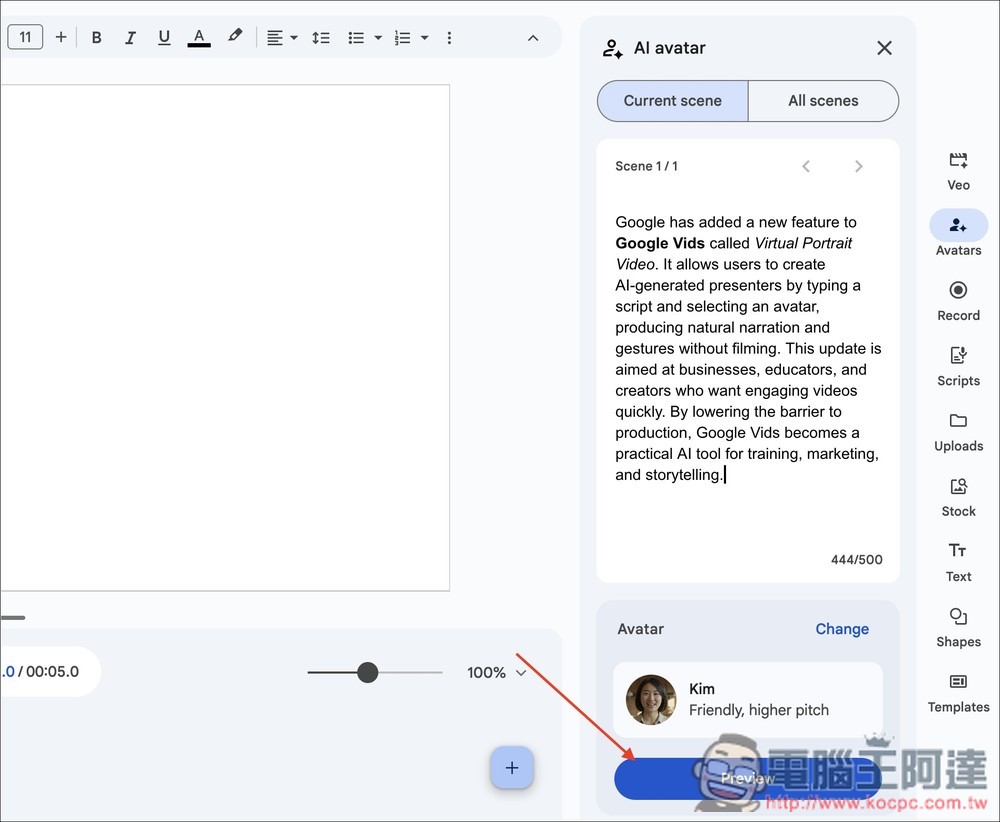Open the text color picker
Screen dimensions: 1000x822
pyautogui.click(x=199, y=38)
